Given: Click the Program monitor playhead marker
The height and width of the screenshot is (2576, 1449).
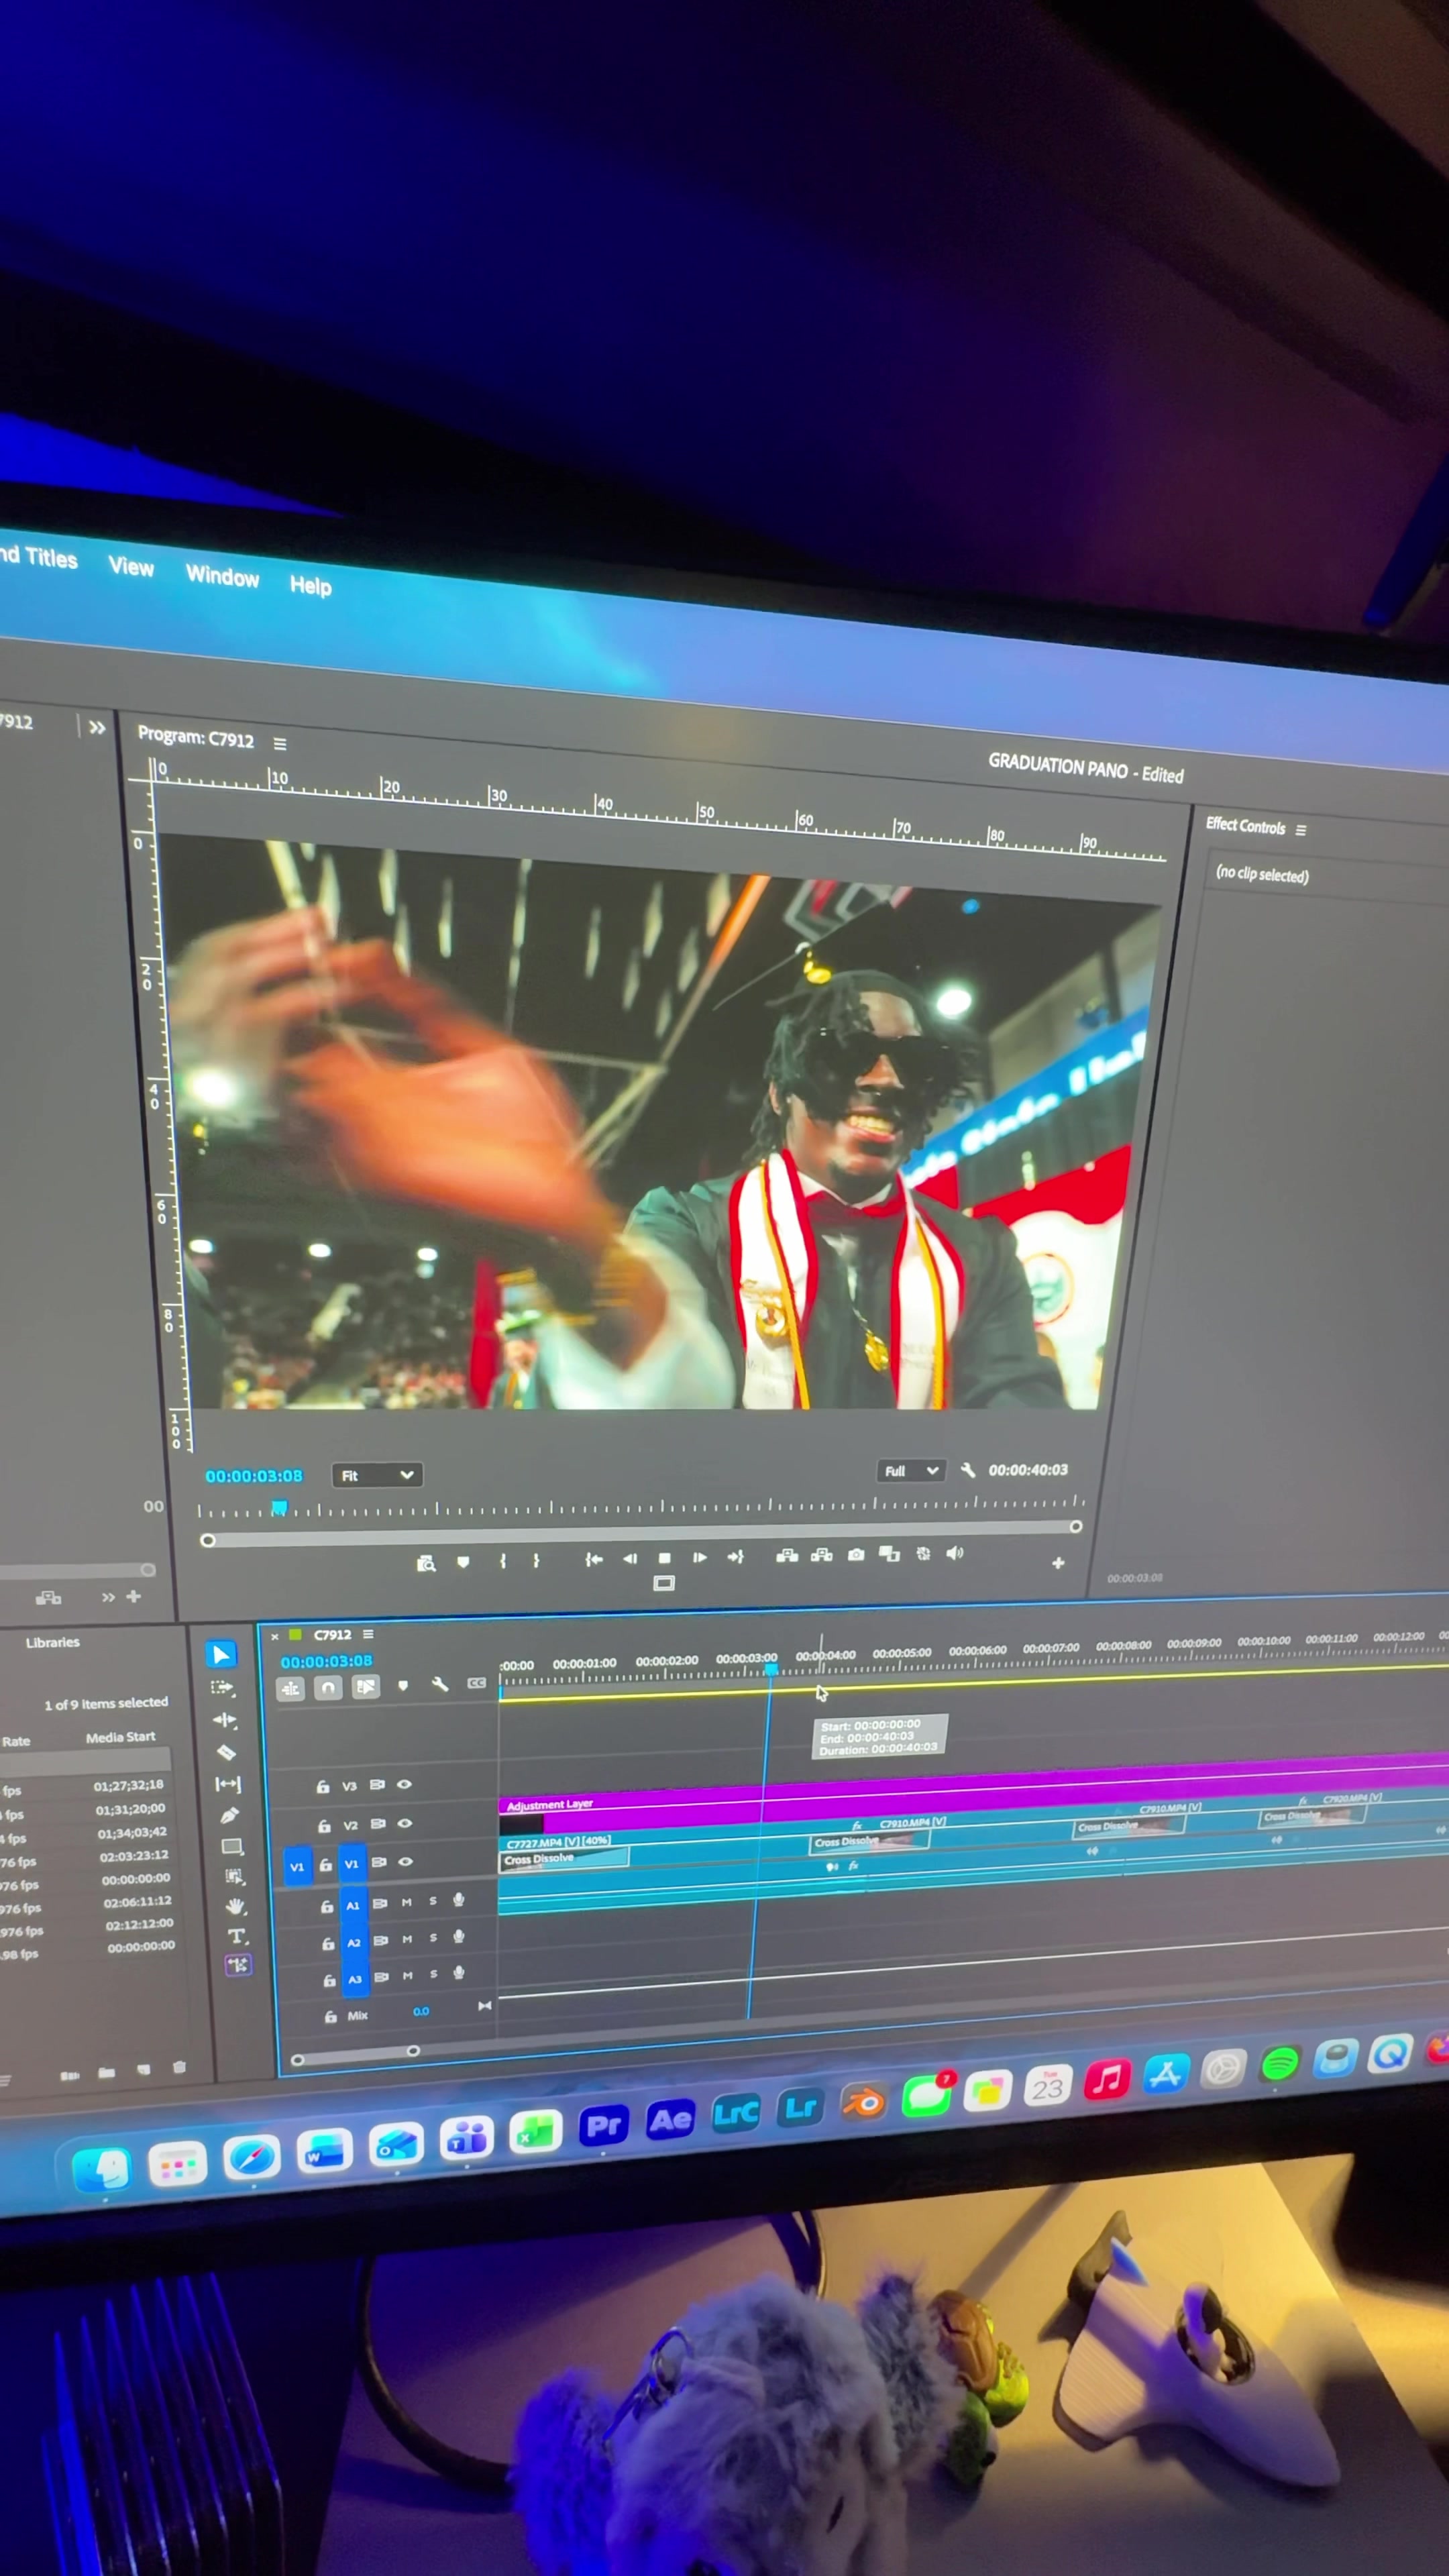Looking at the screenshot, I should (x=280, y=1507).
